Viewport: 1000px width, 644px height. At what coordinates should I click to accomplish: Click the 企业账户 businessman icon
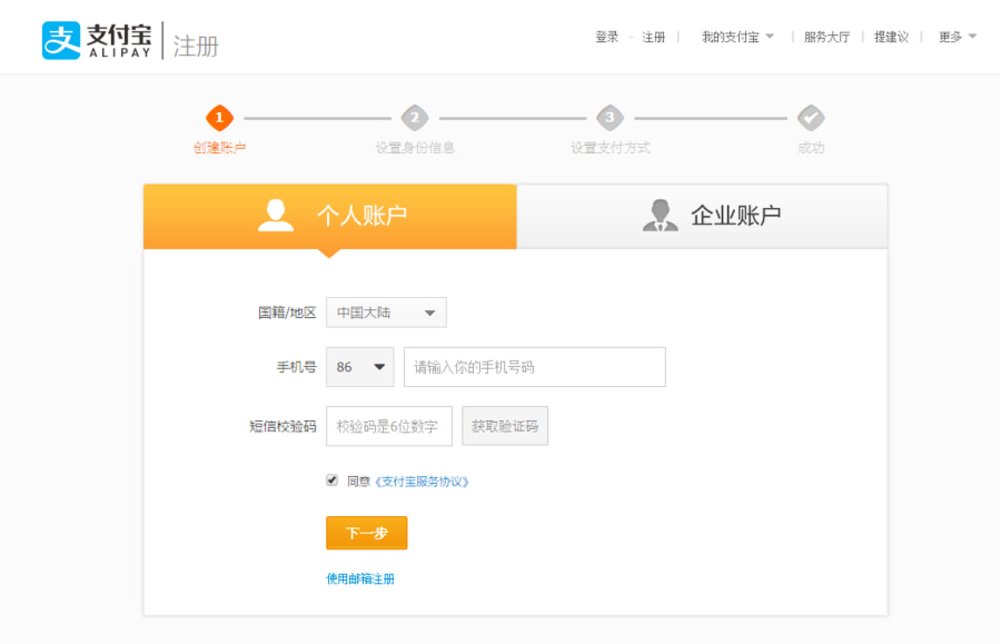tap(660, 216)
